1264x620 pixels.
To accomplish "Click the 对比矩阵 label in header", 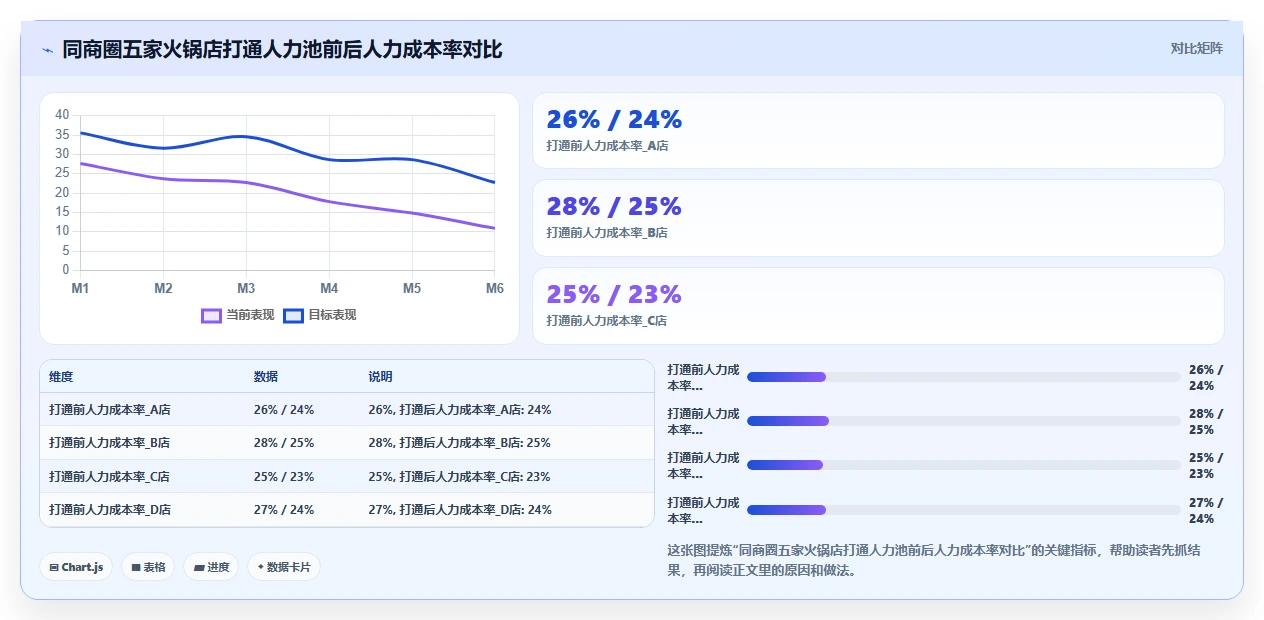I will [1196, 48].
